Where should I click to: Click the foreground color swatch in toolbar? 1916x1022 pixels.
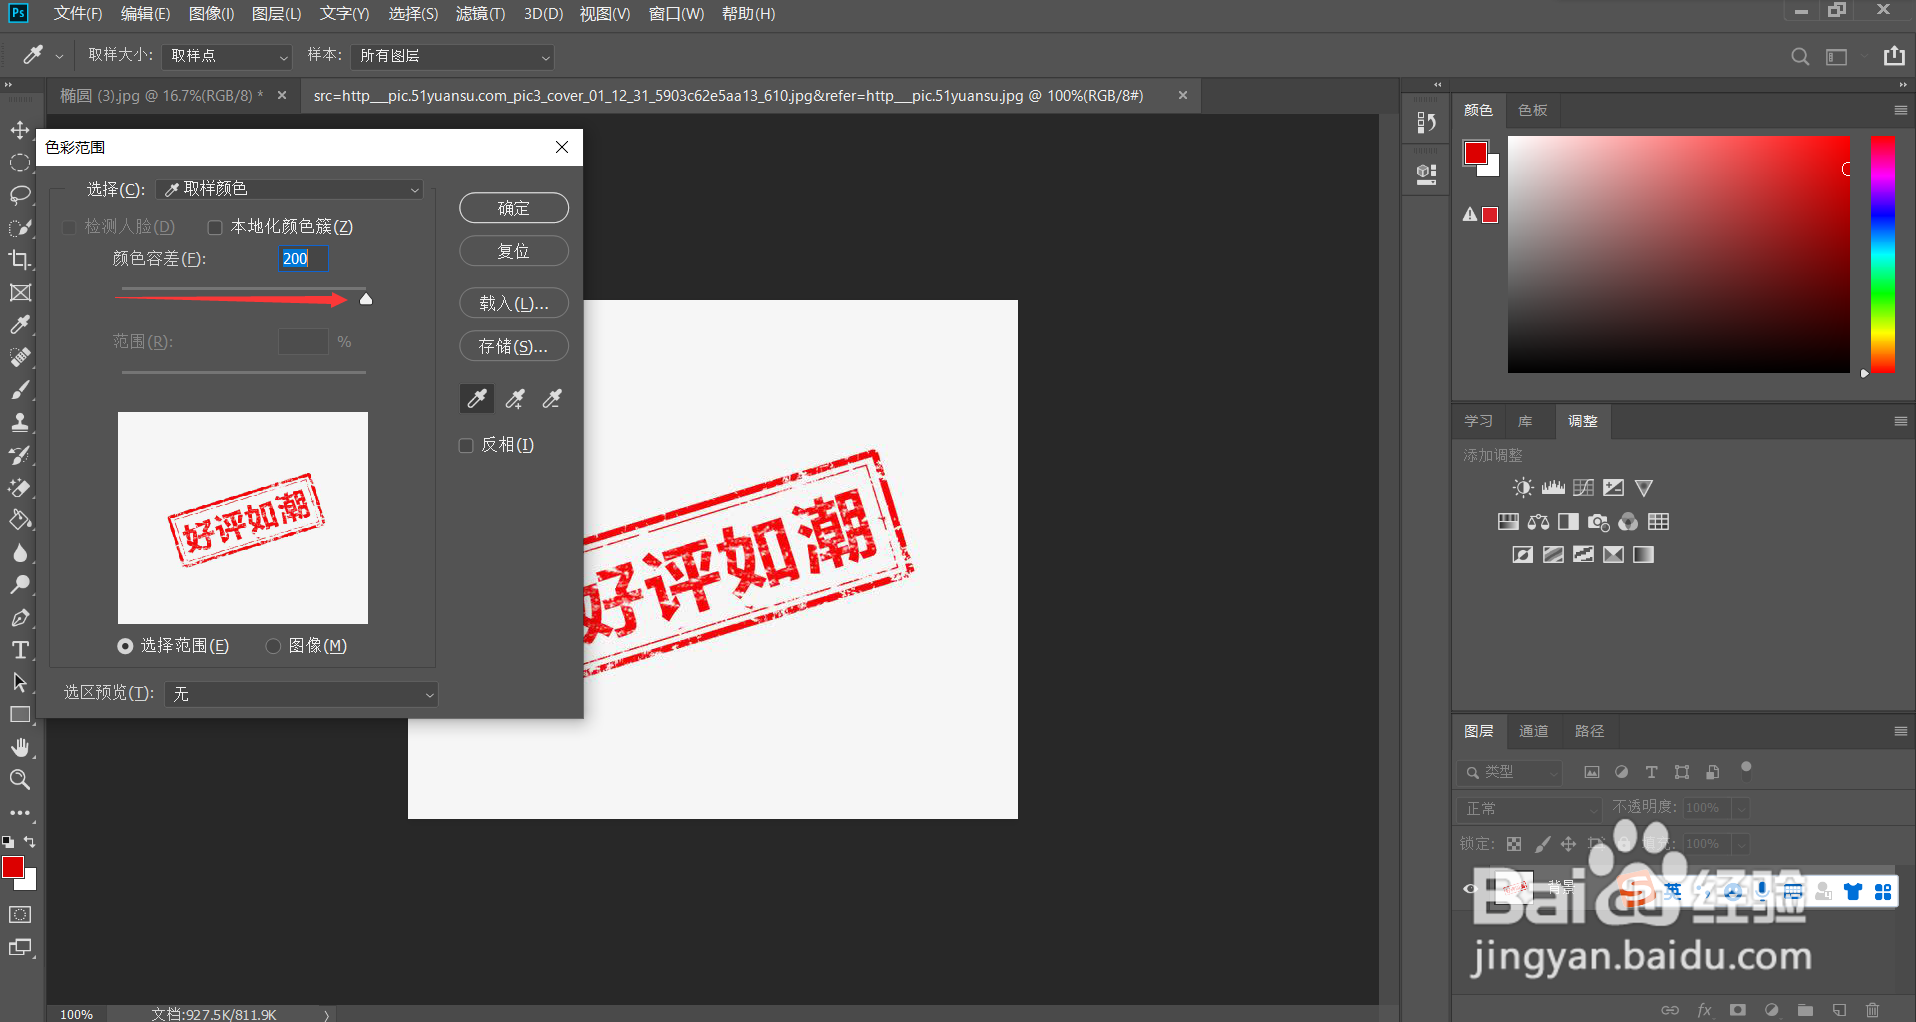tap(13, 867)
